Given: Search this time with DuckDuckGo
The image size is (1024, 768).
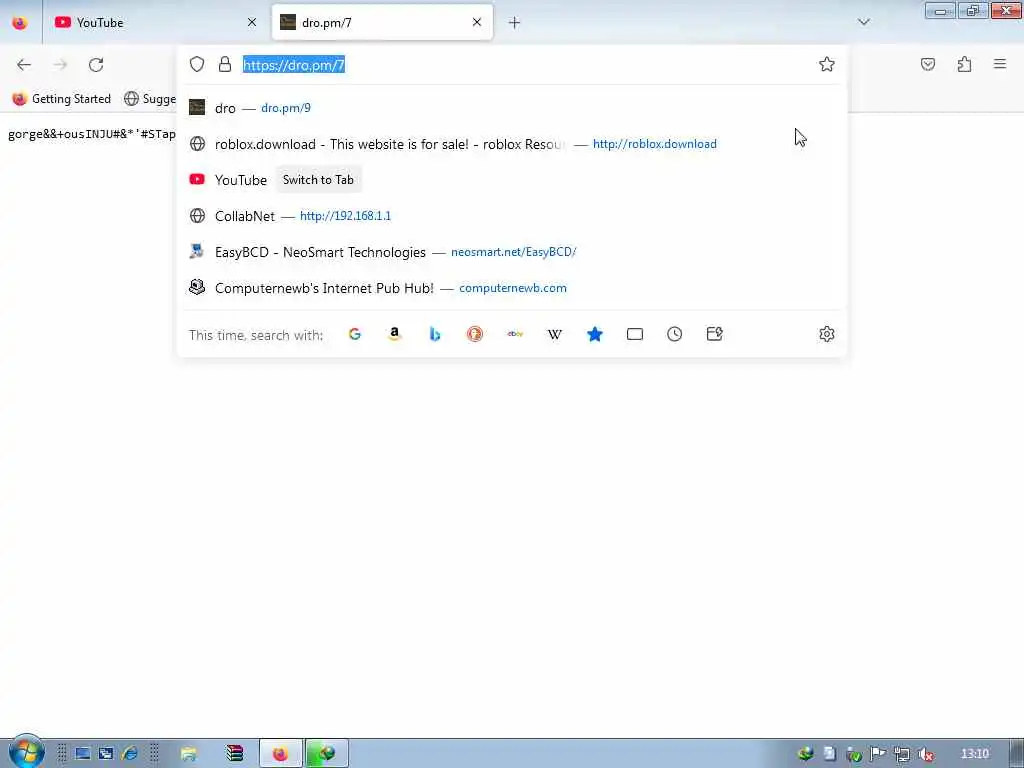Looking at the screenshot, I should tap(475, 334).
